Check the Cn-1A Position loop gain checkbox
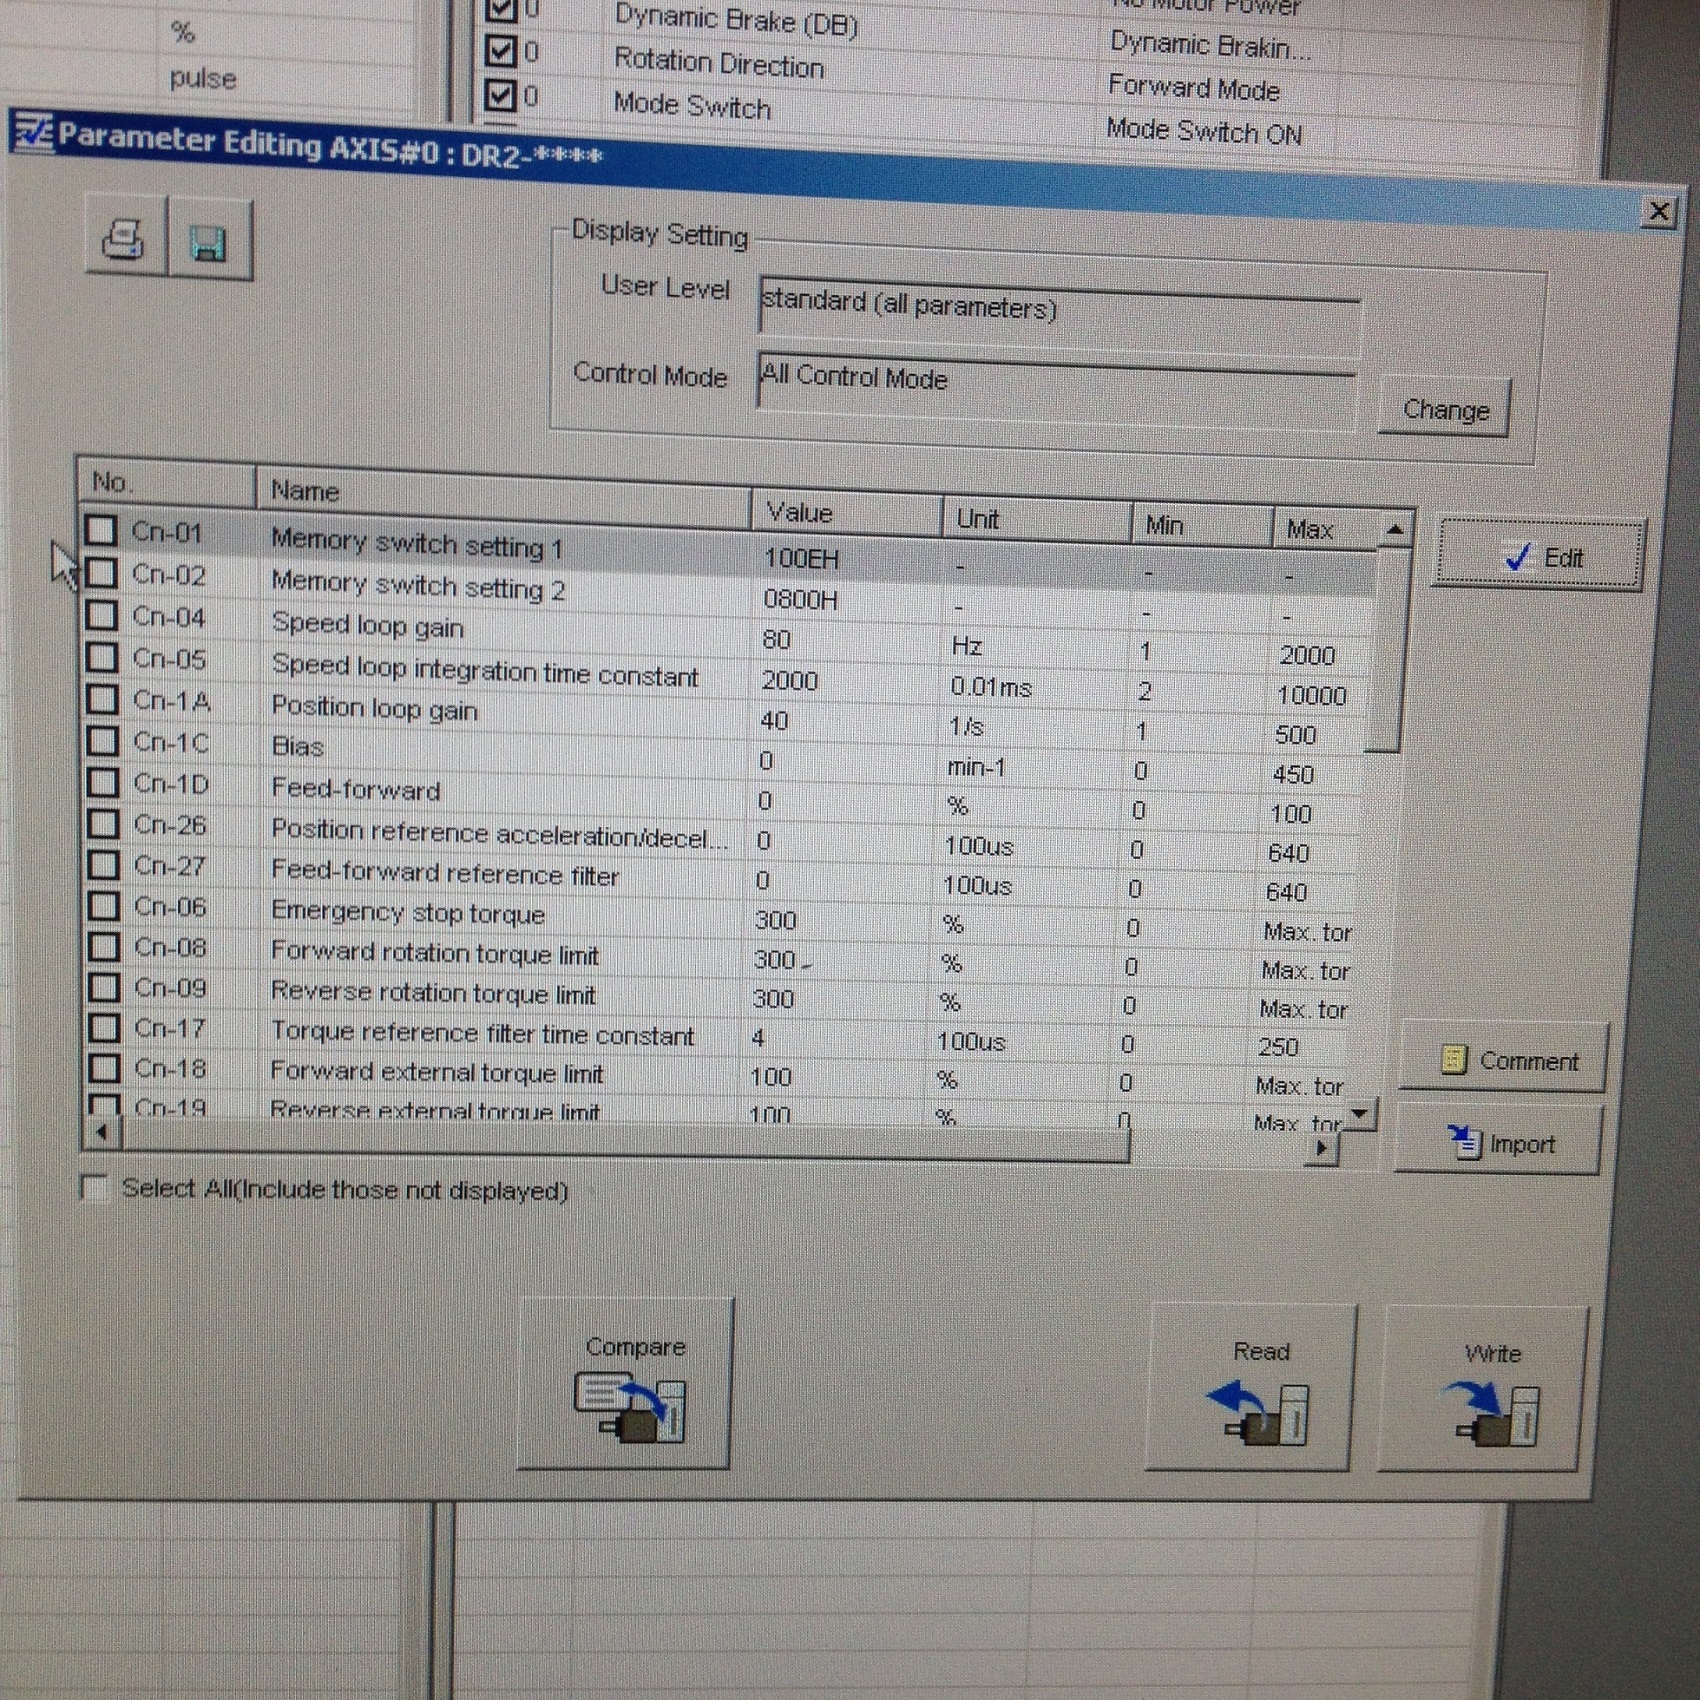 pos(102,699)
